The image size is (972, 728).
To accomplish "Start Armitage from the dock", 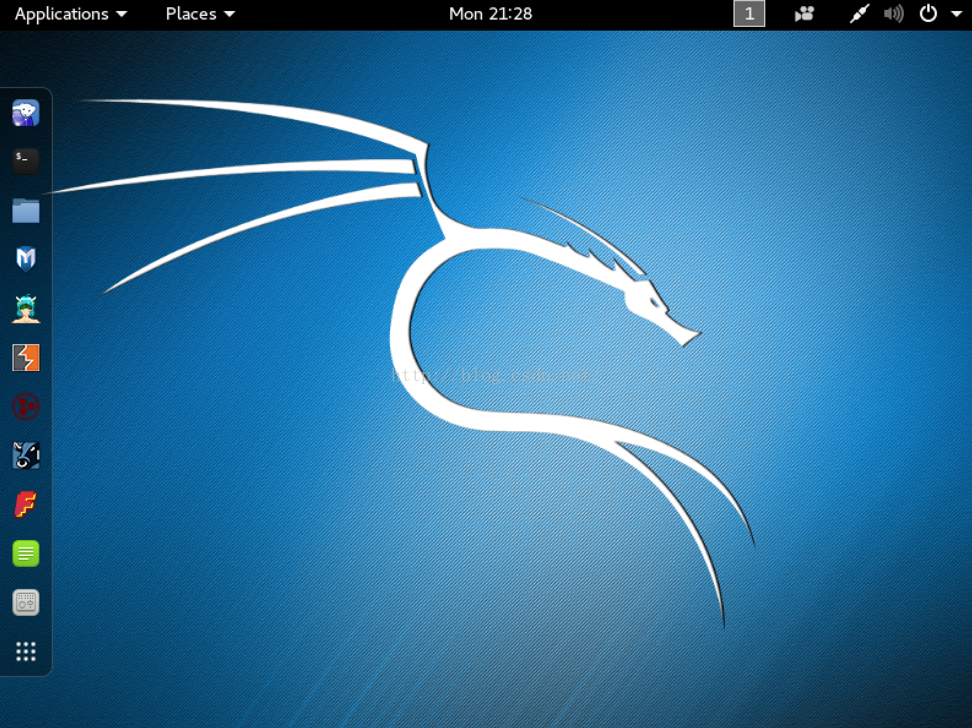I will point(26,308).
